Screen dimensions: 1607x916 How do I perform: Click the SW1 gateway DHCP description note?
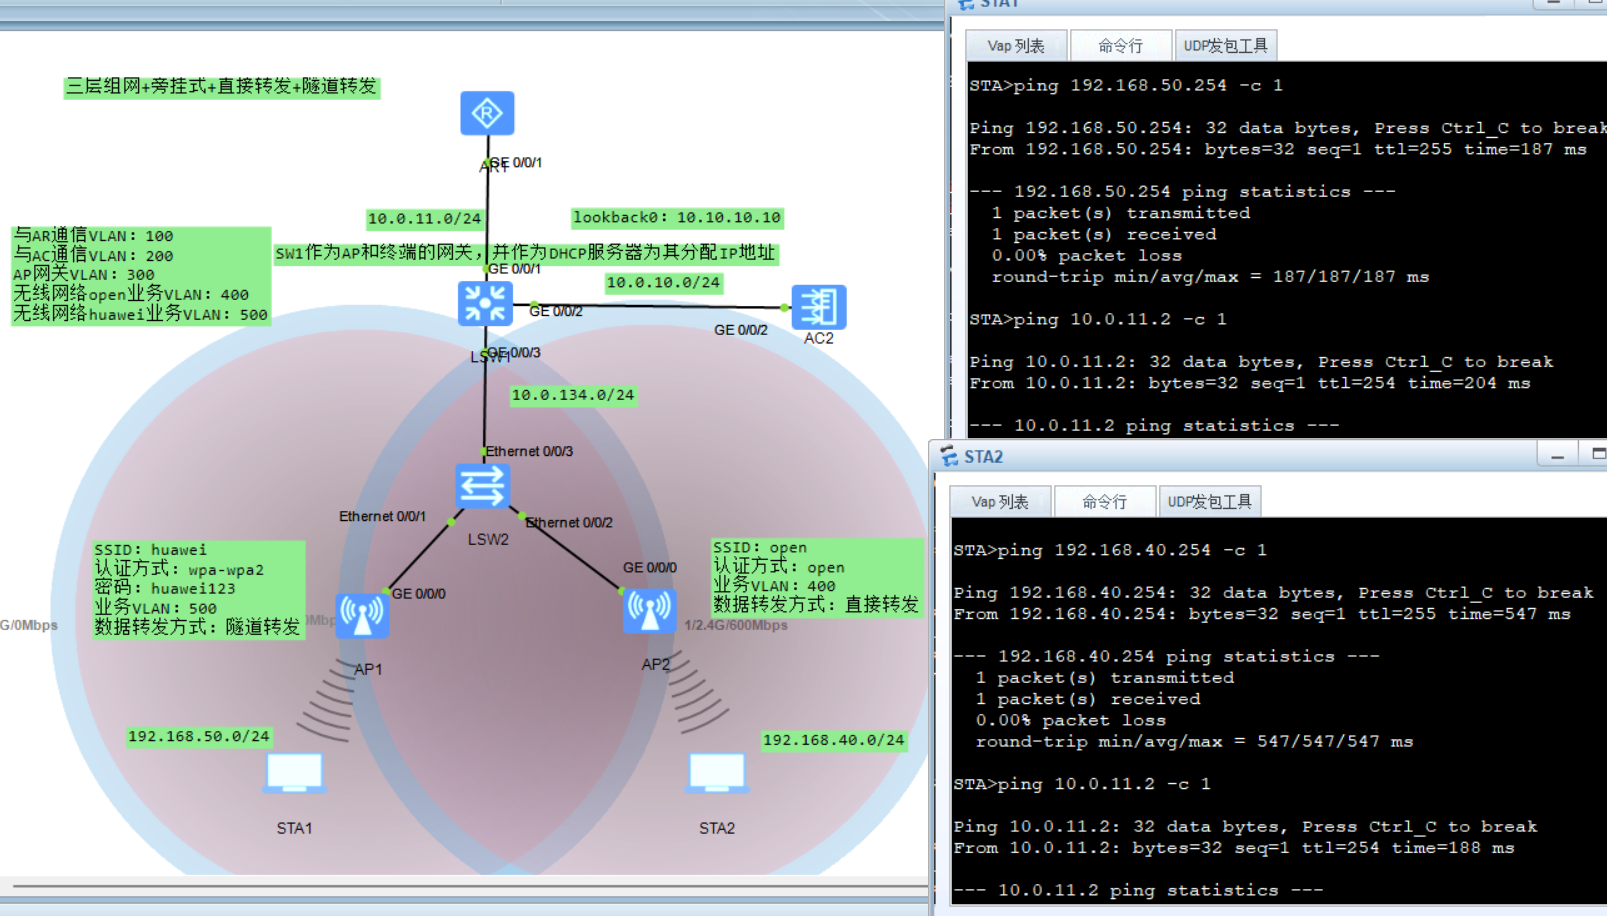526,253
